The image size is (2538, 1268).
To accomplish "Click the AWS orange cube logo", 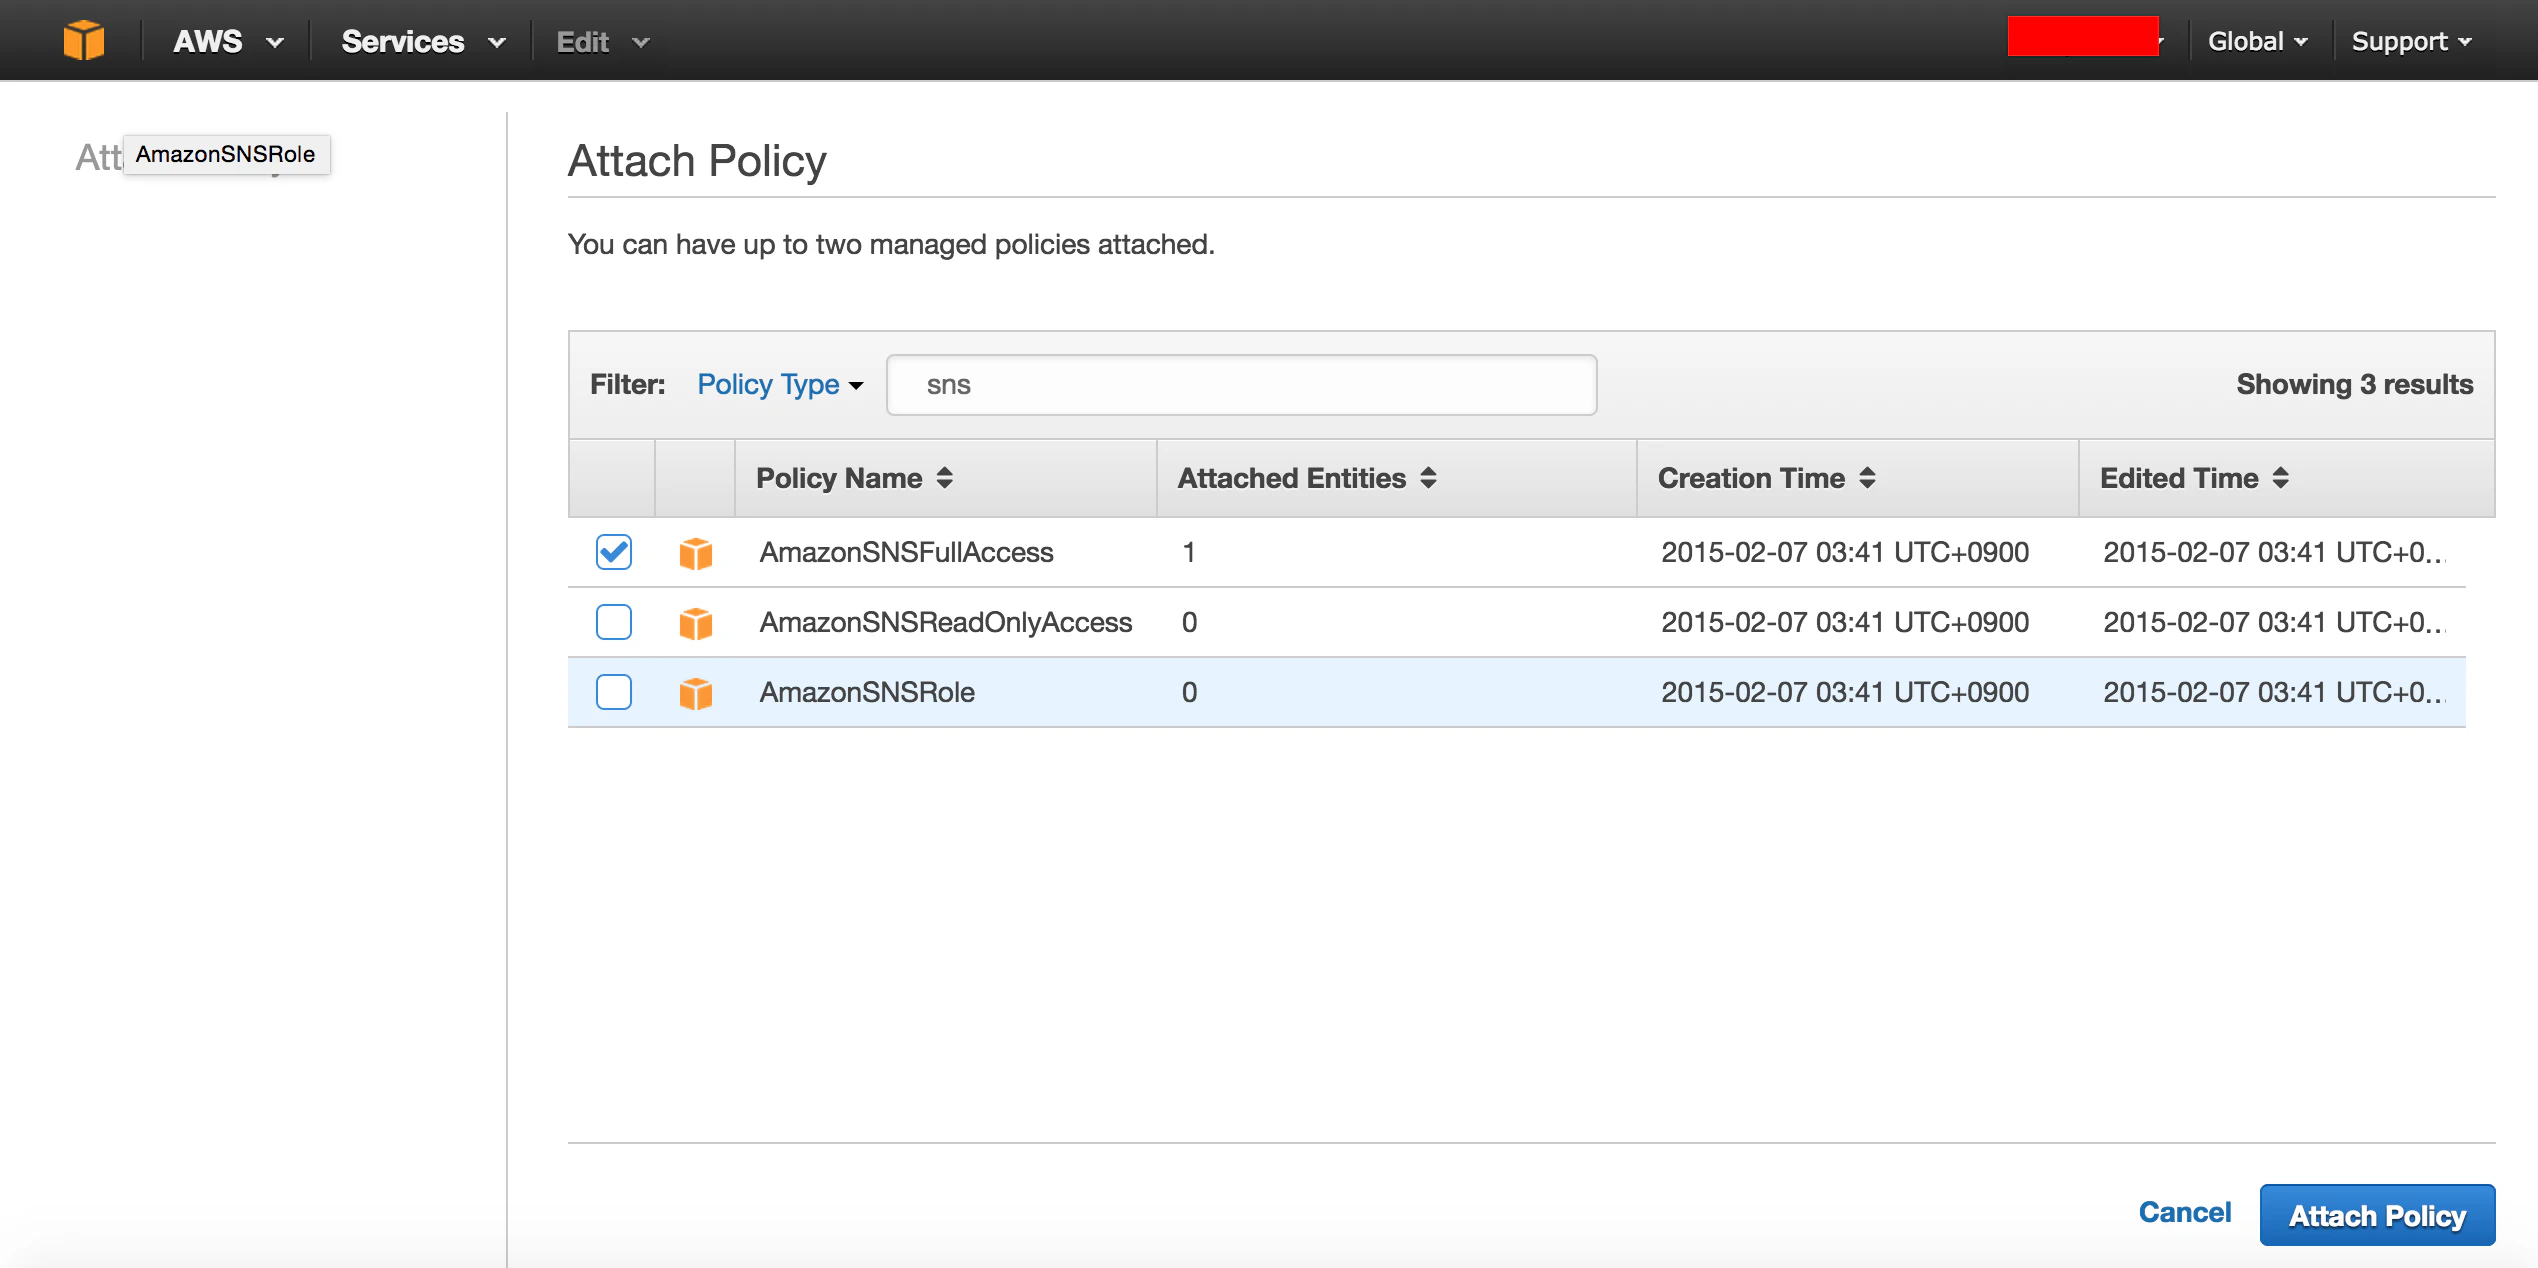I will point(84,41).
